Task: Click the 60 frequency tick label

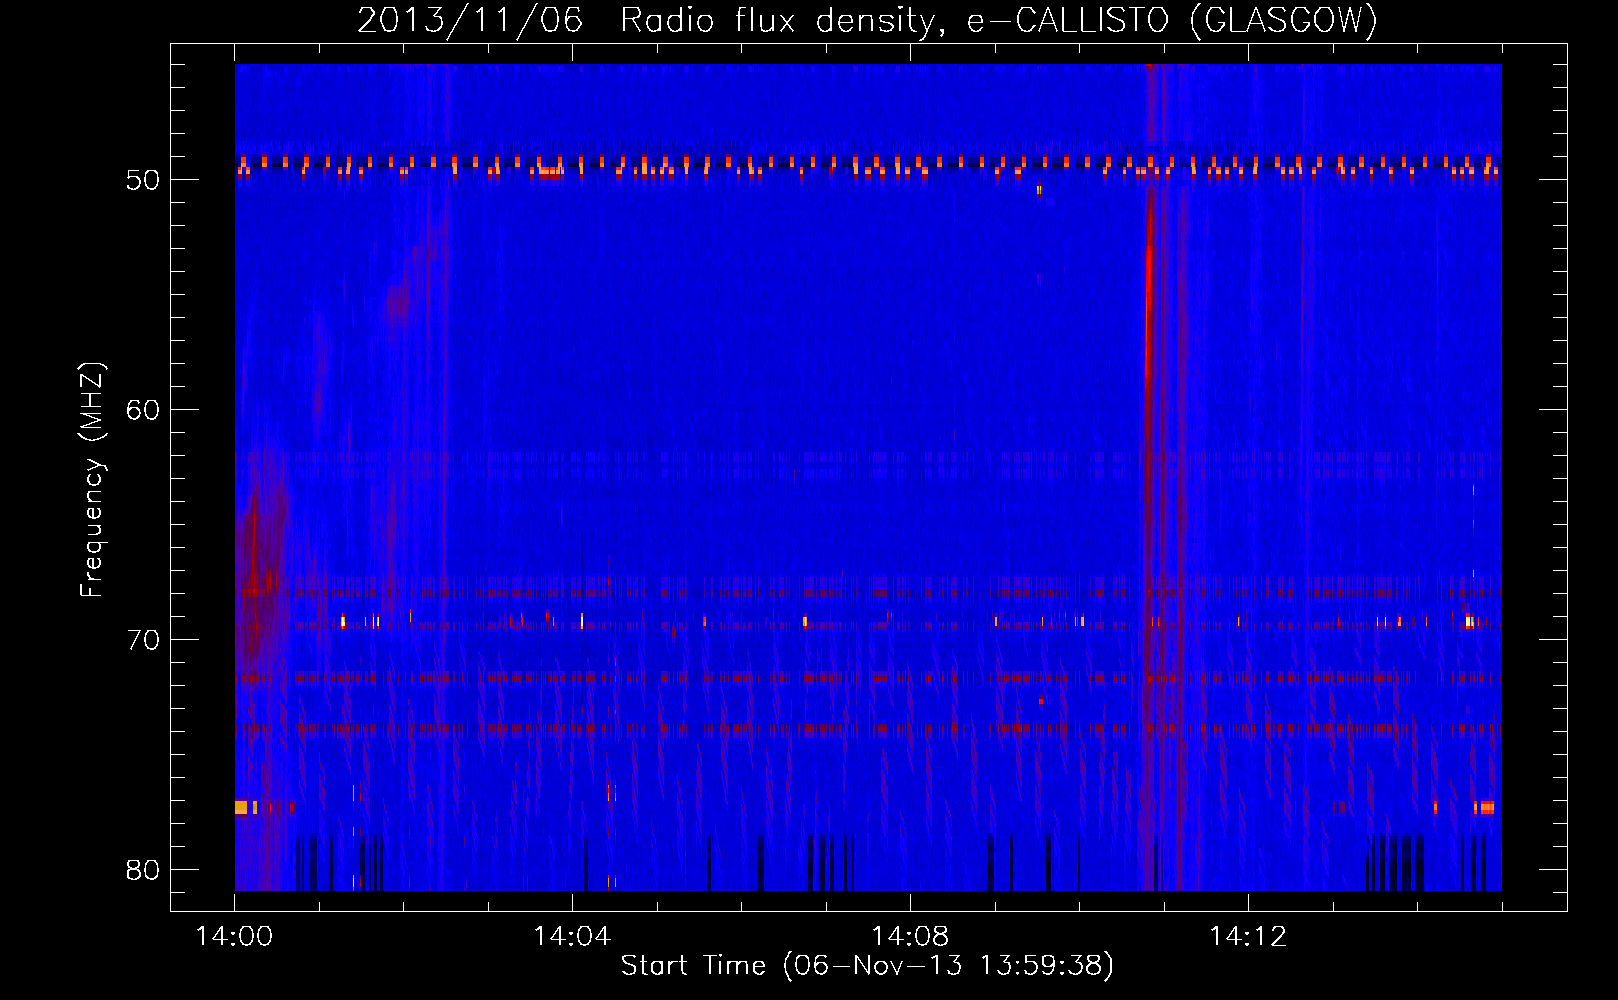Action: tap(144, 410)
